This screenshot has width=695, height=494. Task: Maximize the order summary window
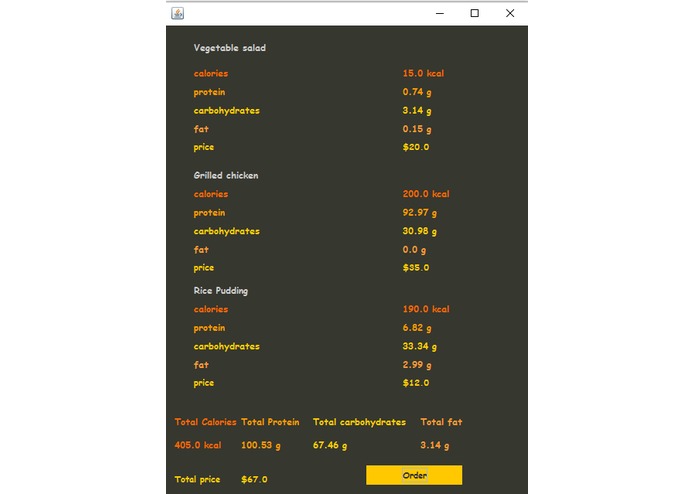click(475, 13)
